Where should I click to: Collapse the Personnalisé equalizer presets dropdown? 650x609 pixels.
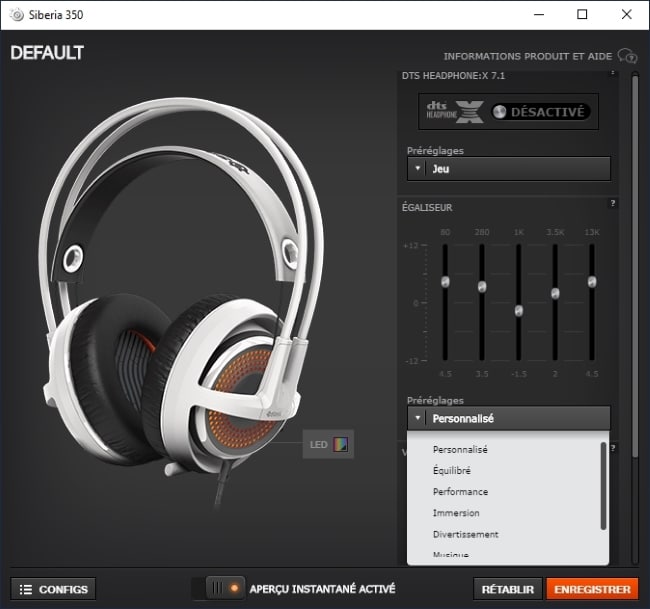pos(509,418)
